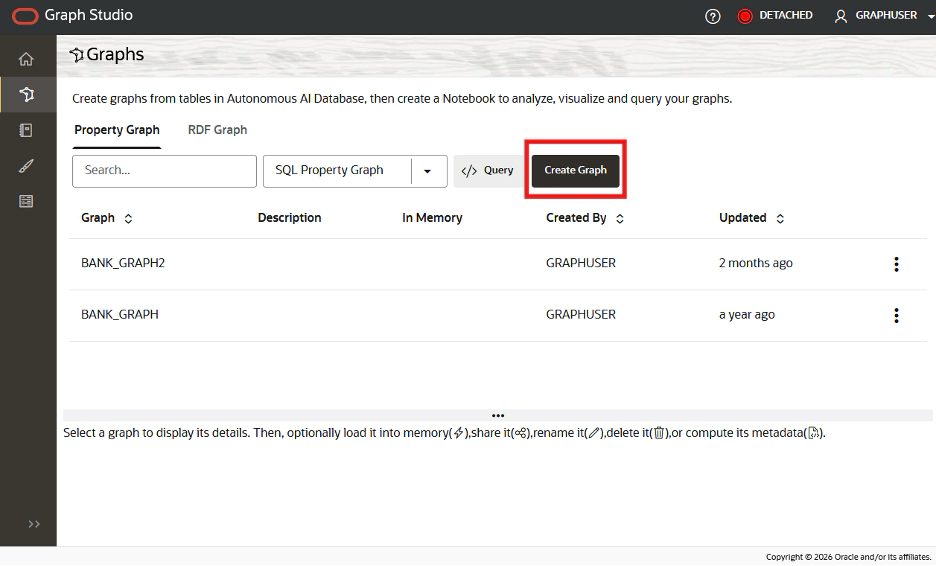Click the graph Search field

(164, 171)
